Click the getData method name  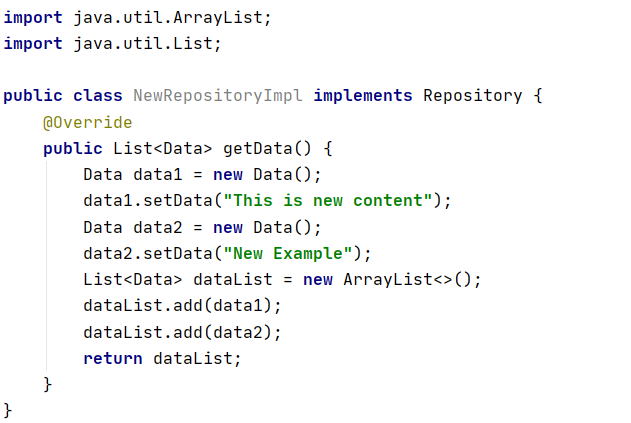pos(257,148)
